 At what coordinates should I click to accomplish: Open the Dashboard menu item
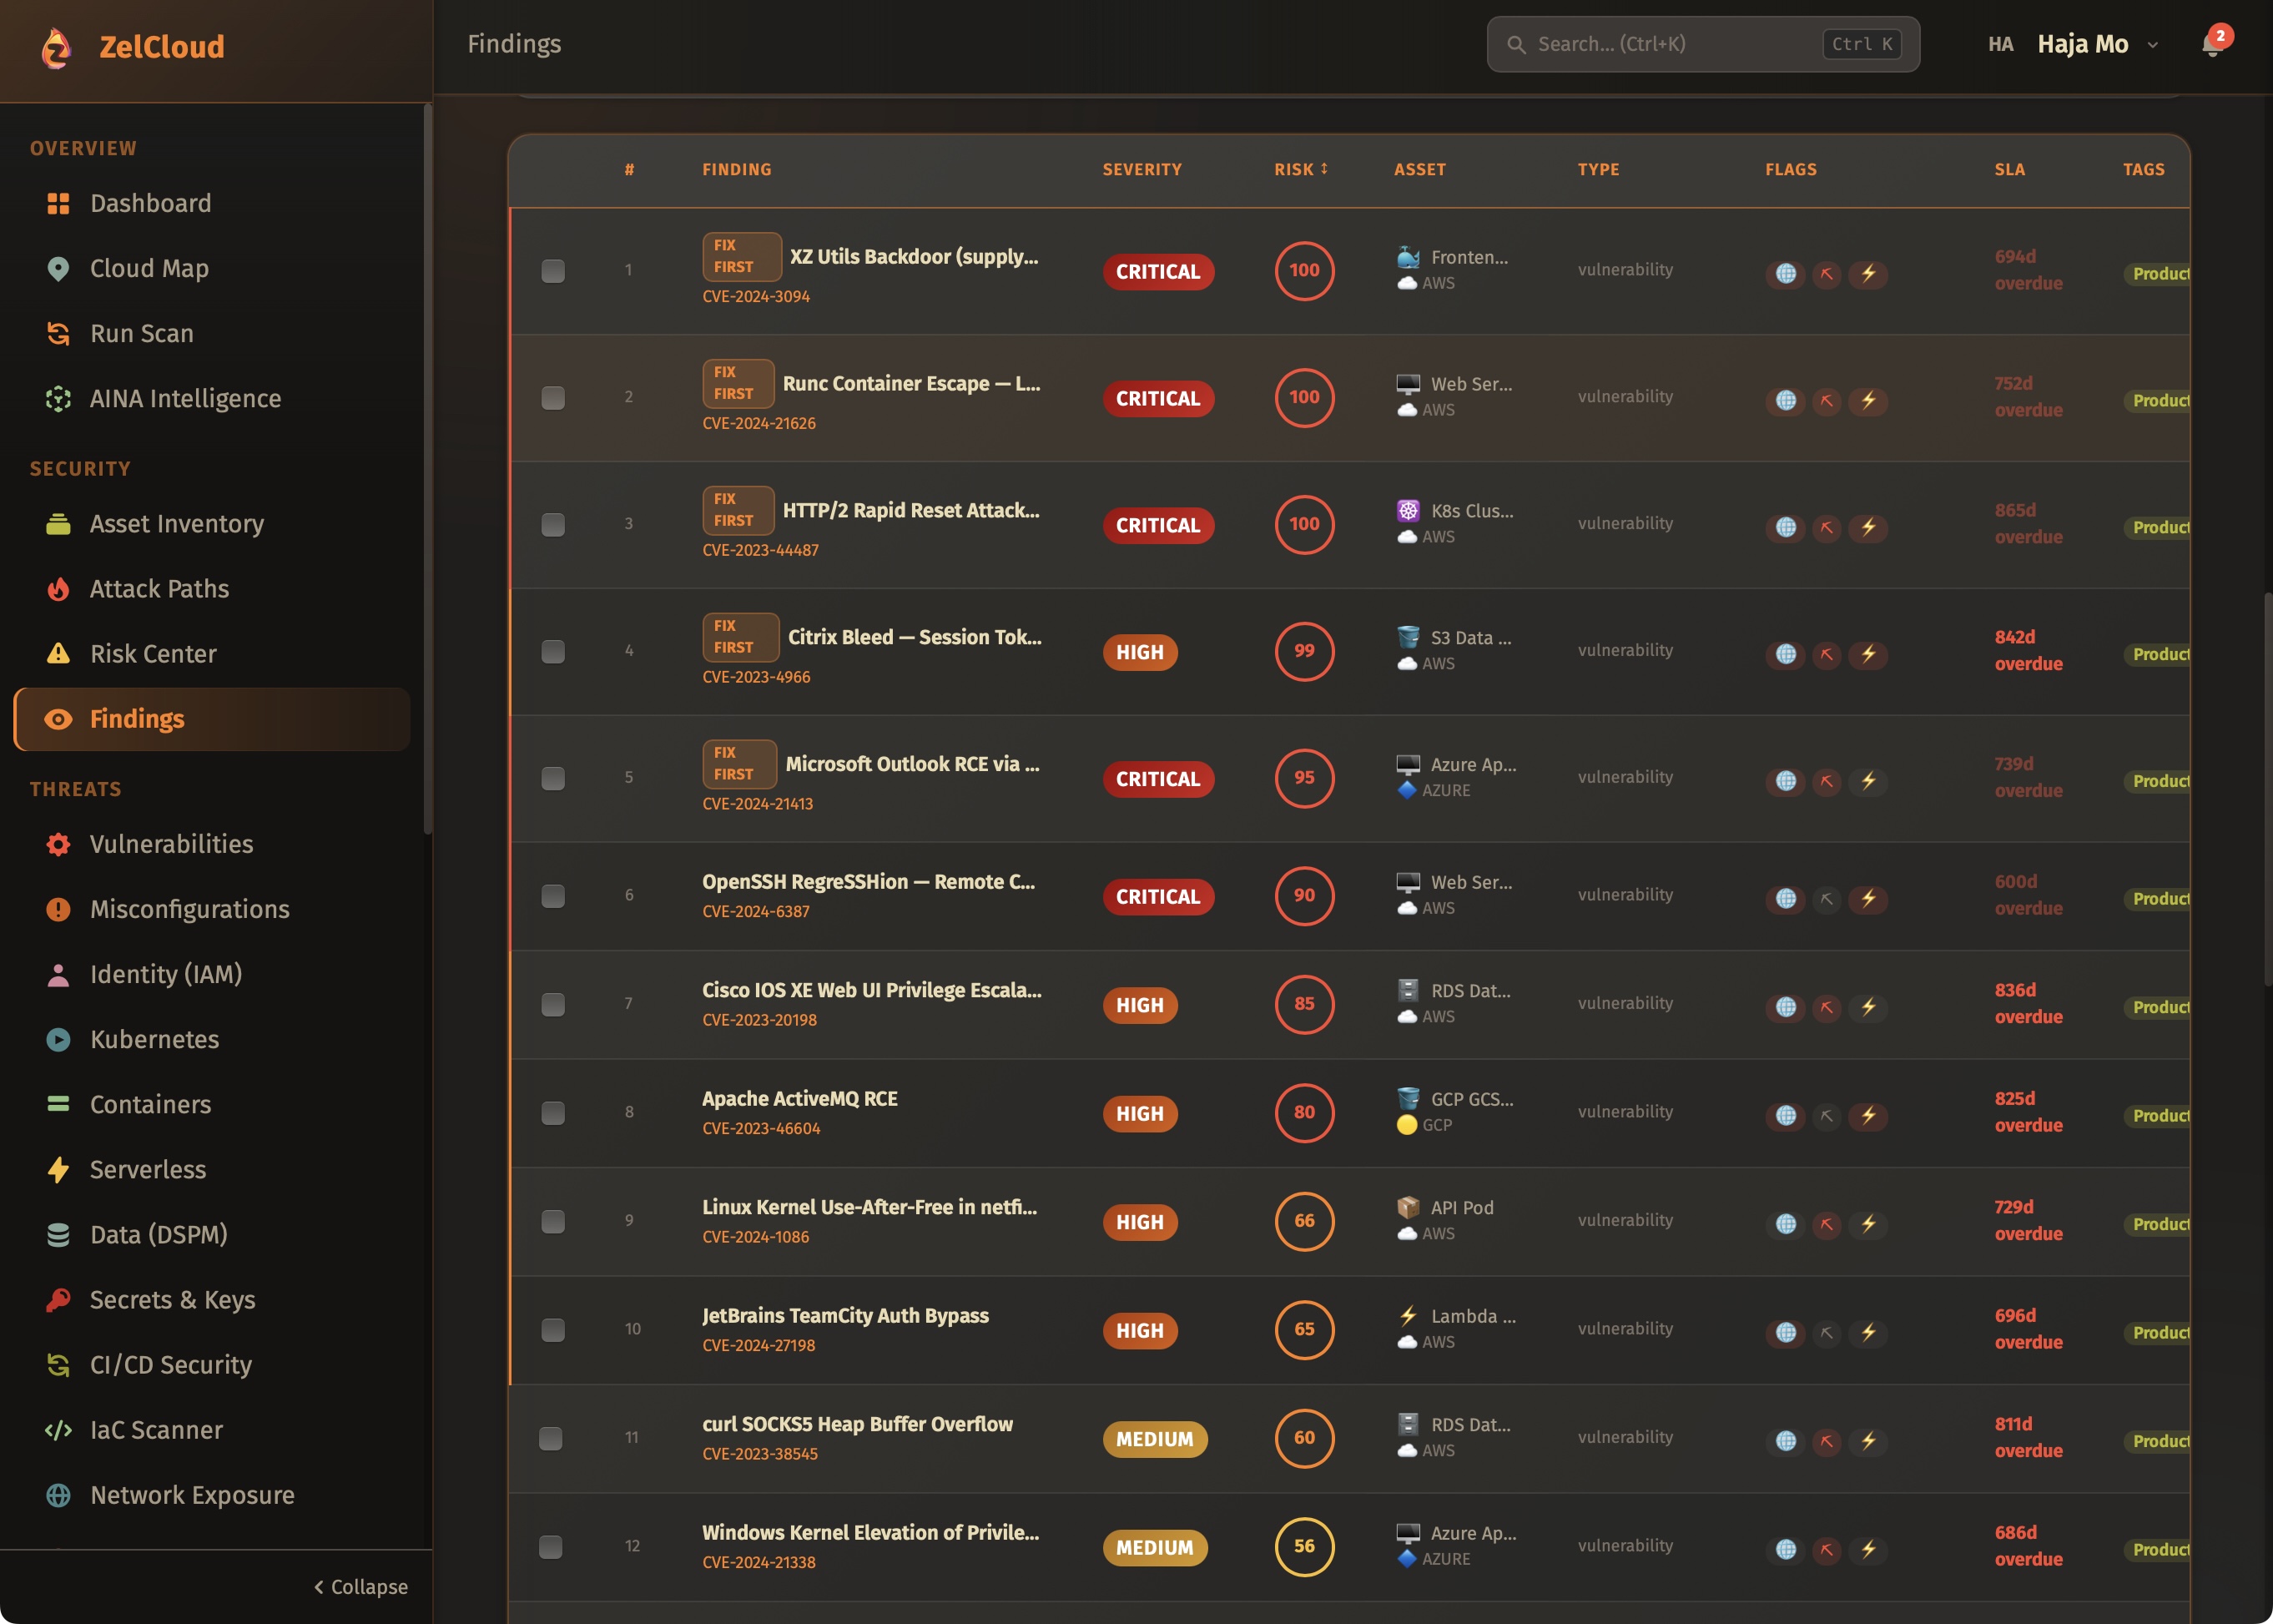tap(150, 203)
